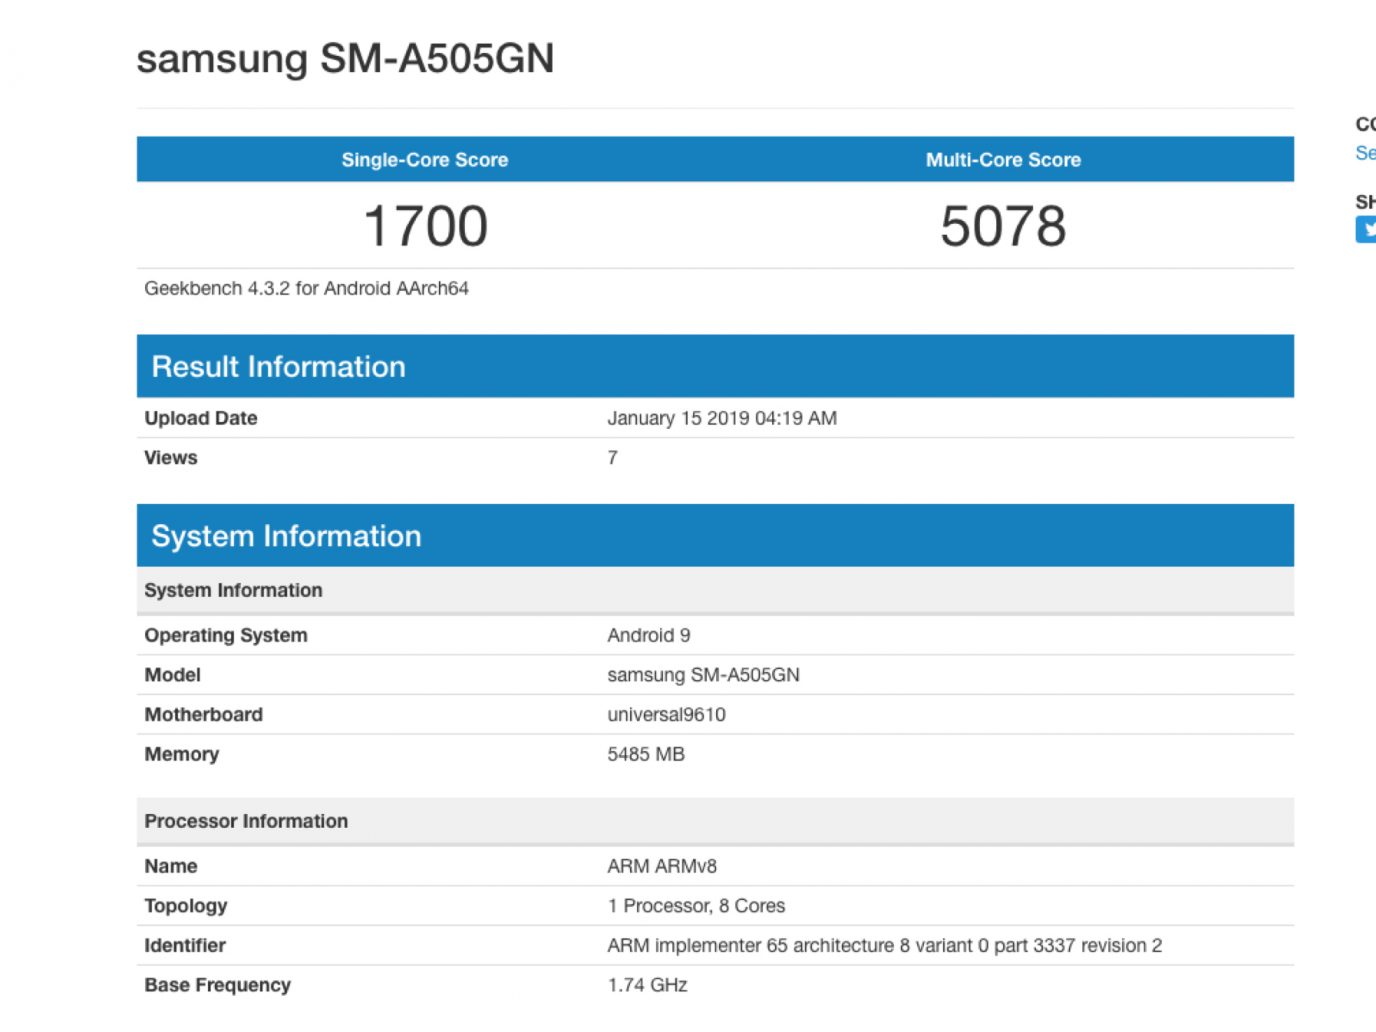1376x1032 pixels.
Task: Click the Single-Core Score header
Action: [x=424, y=160]
